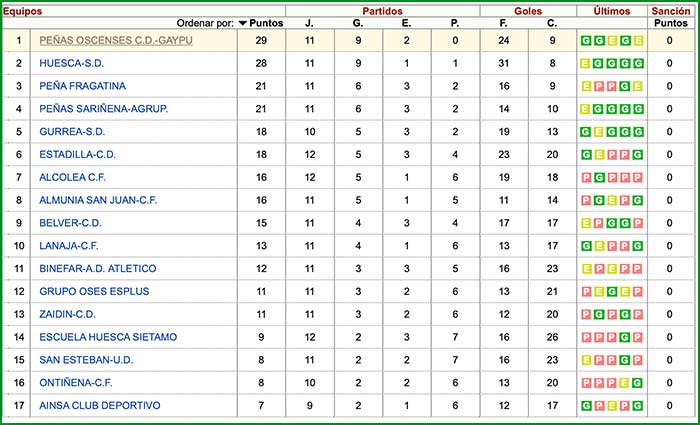Click the yellow E badge for Ainsa Club Deportivo

[x=612, y=405]
